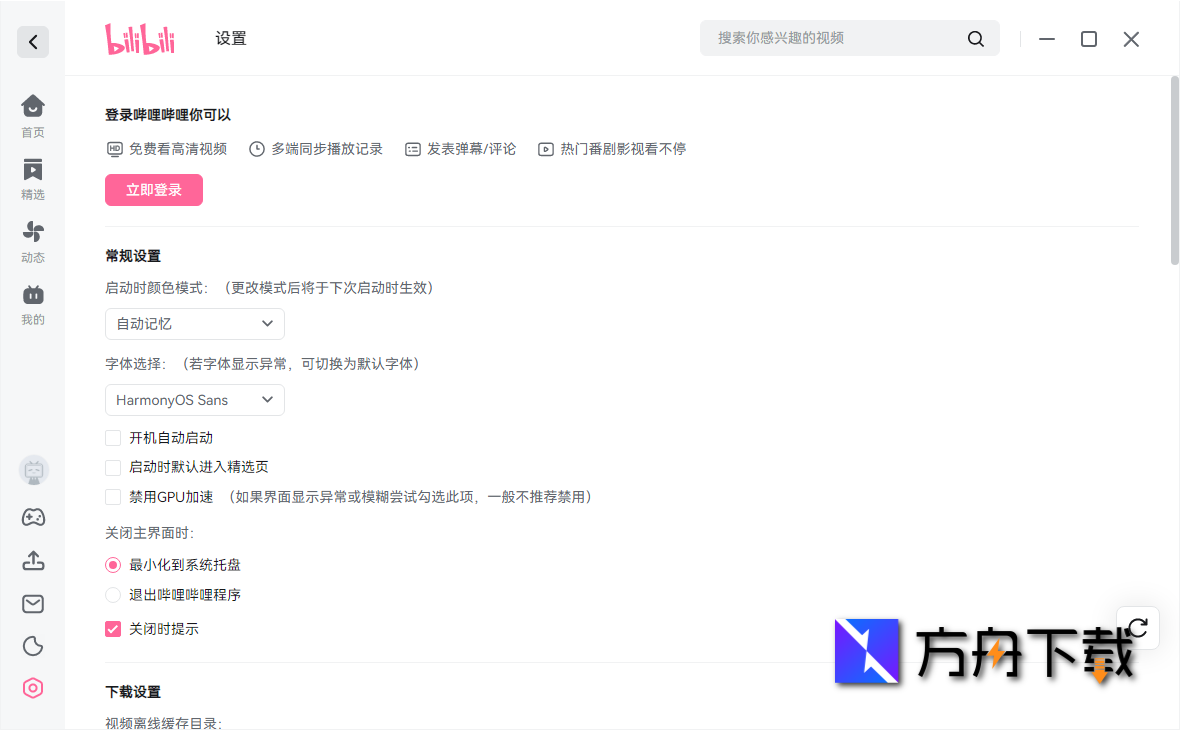Click the search magnifier in search bar

975,38
